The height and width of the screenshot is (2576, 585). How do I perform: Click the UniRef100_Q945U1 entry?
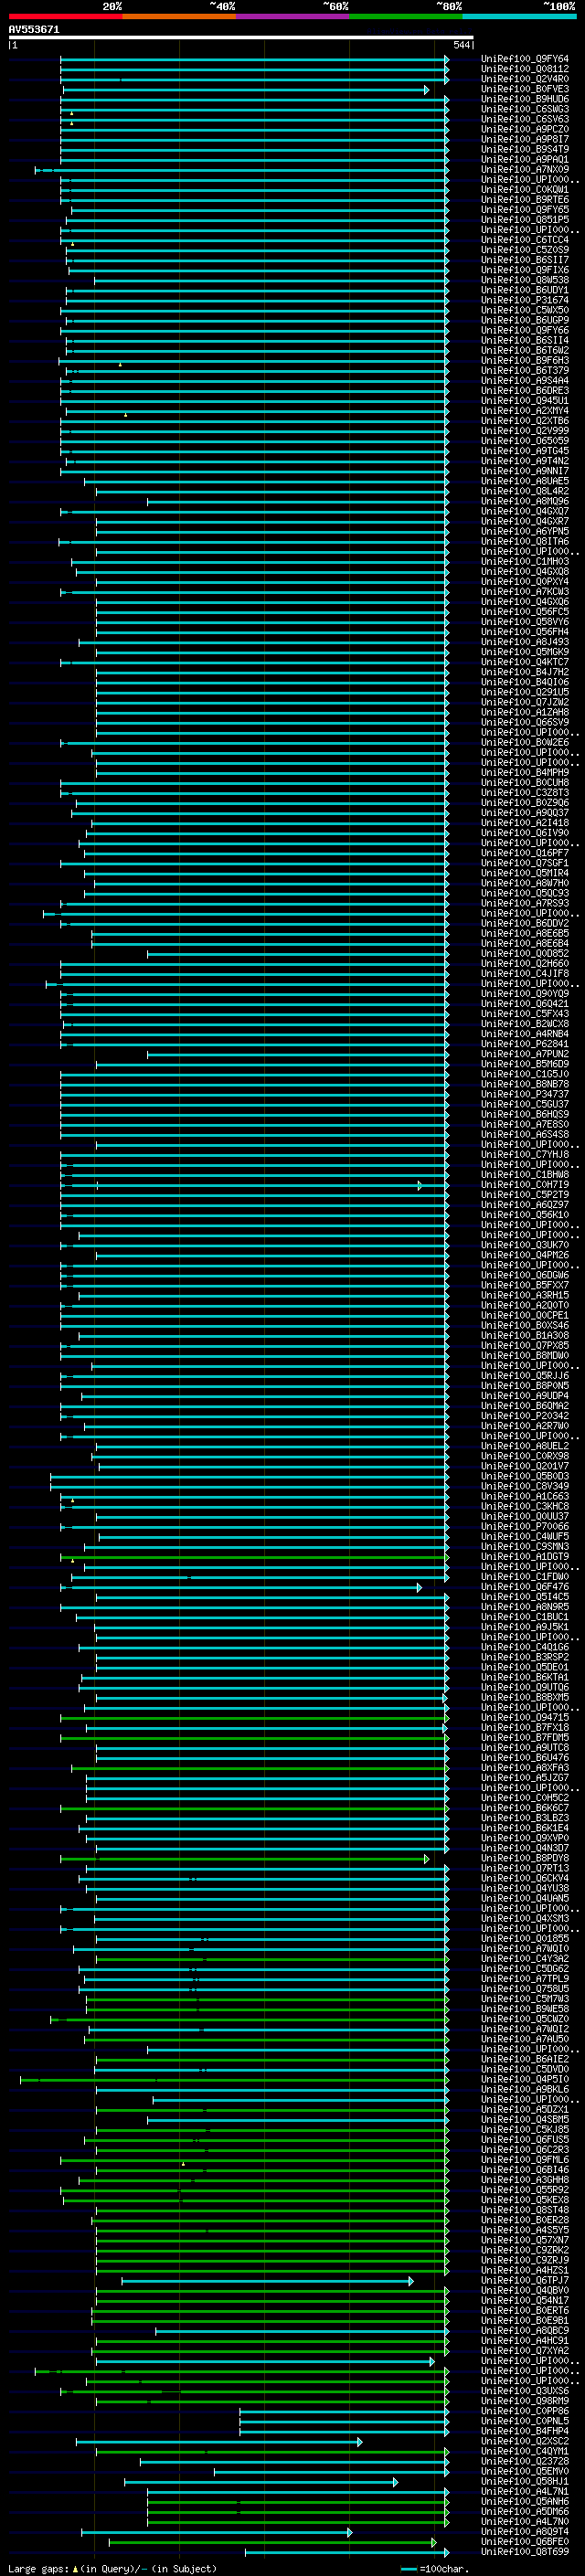525,401
